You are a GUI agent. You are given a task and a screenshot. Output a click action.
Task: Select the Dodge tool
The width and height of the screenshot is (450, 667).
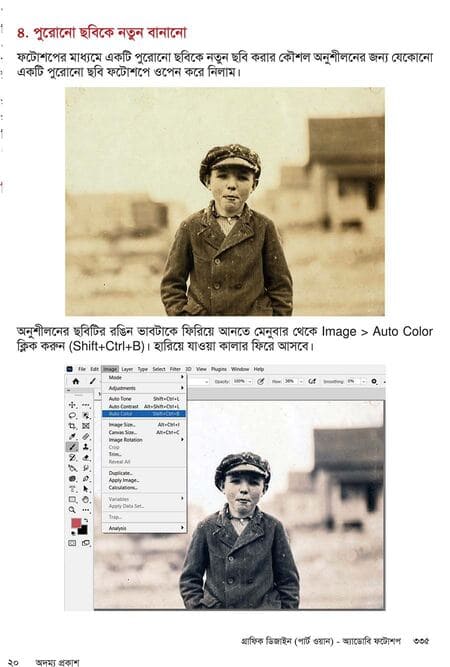coord(72,479)
